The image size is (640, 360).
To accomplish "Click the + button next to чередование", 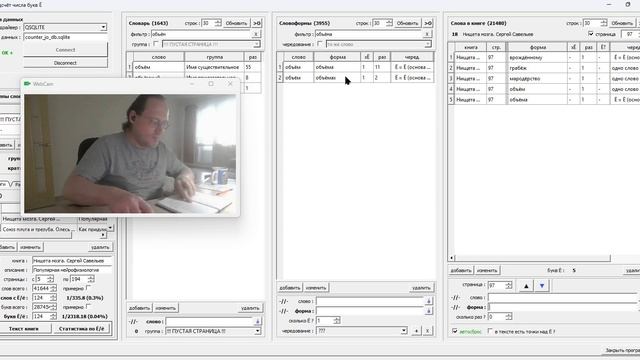I will coord(416,331).
